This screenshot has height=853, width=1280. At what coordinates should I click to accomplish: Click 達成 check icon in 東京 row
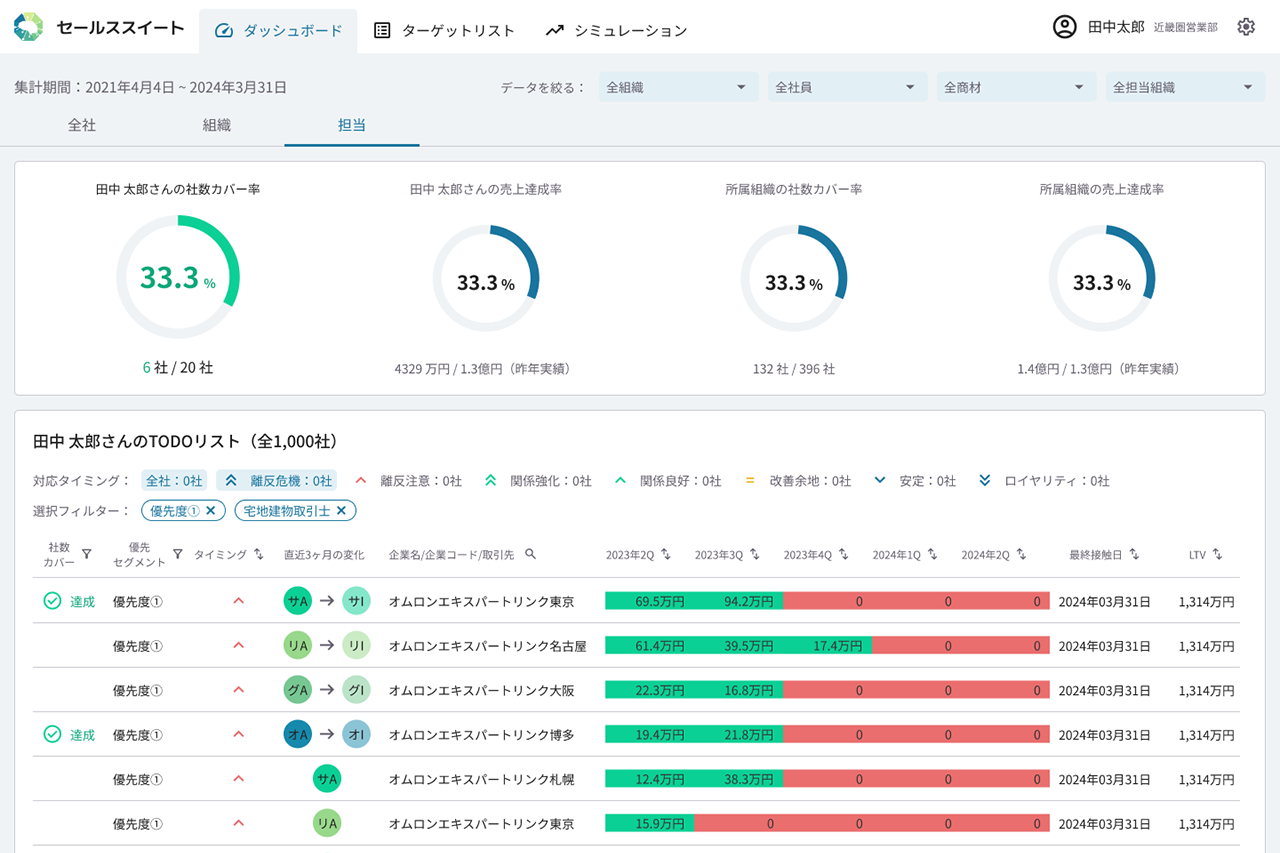[x=52, y=601]
